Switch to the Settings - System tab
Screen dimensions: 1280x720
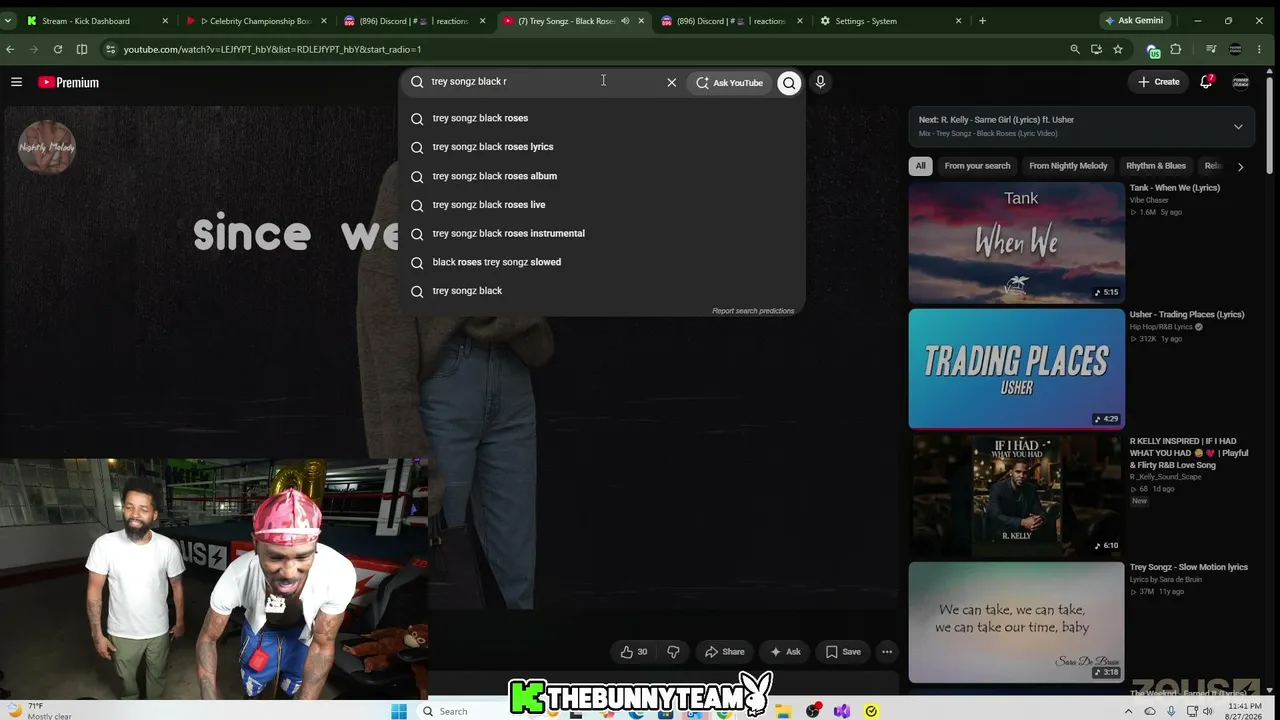(x=890, y=21)
